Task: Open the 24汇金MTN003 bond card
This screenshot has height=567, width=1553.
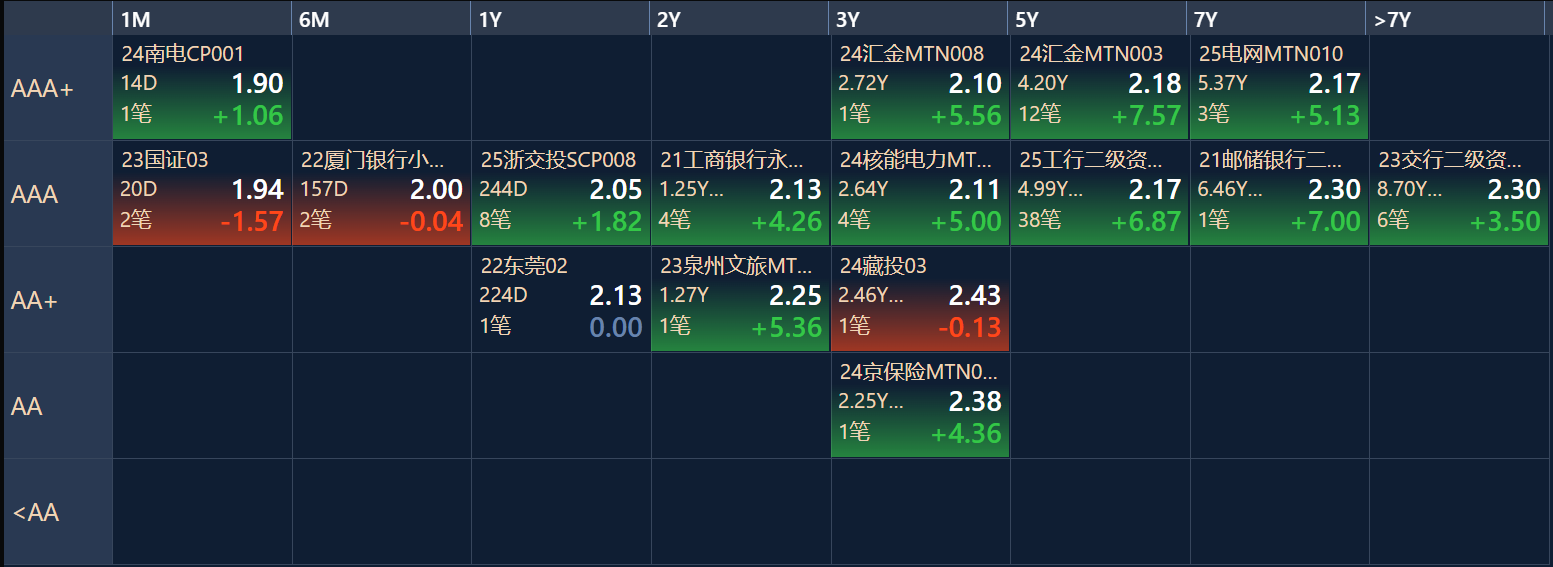Action: pos(1099,88)
